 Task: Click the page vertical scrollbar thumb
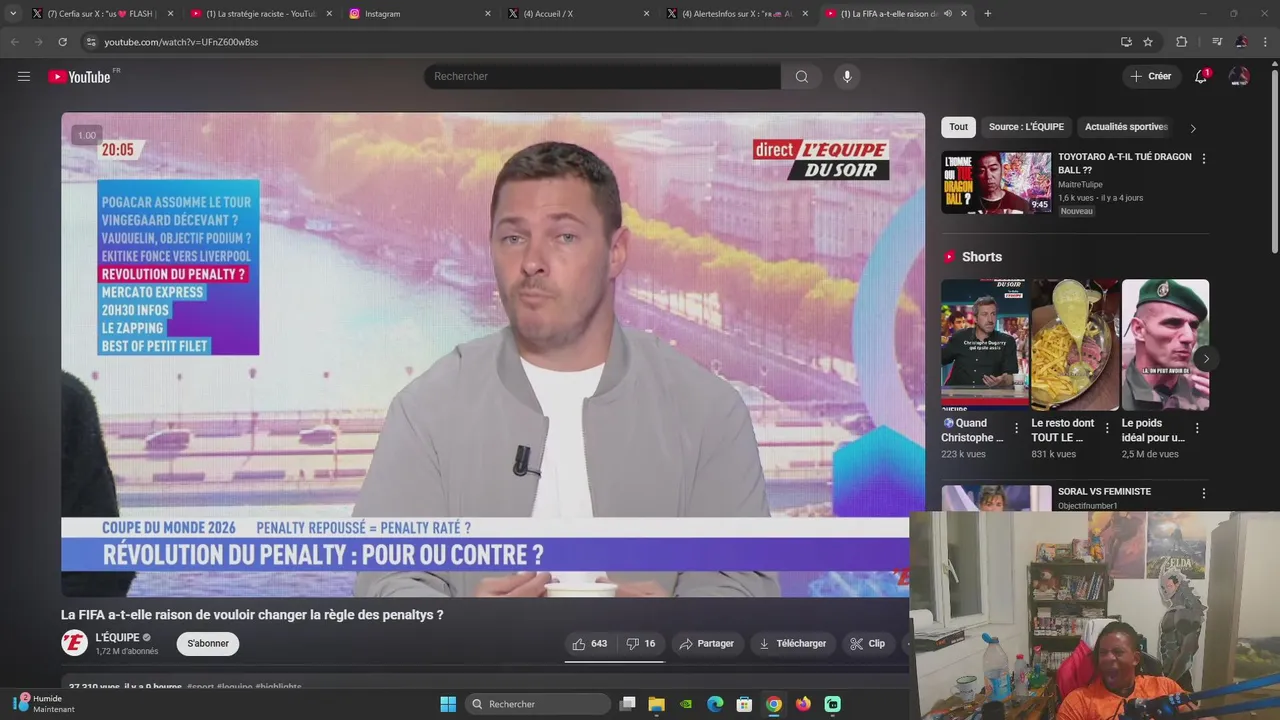[1274, 160]
